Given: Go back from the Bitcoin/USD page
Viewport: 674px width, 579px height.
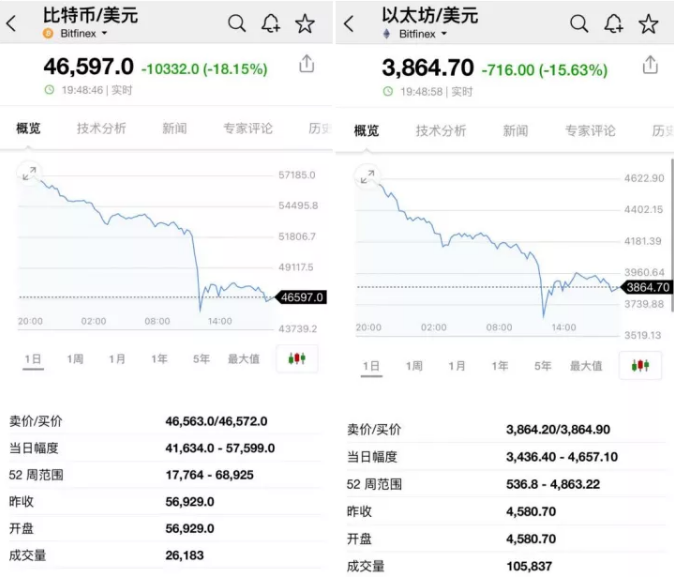Looking at the screenshot, I should pyautogui.click(x=11, y=24).
